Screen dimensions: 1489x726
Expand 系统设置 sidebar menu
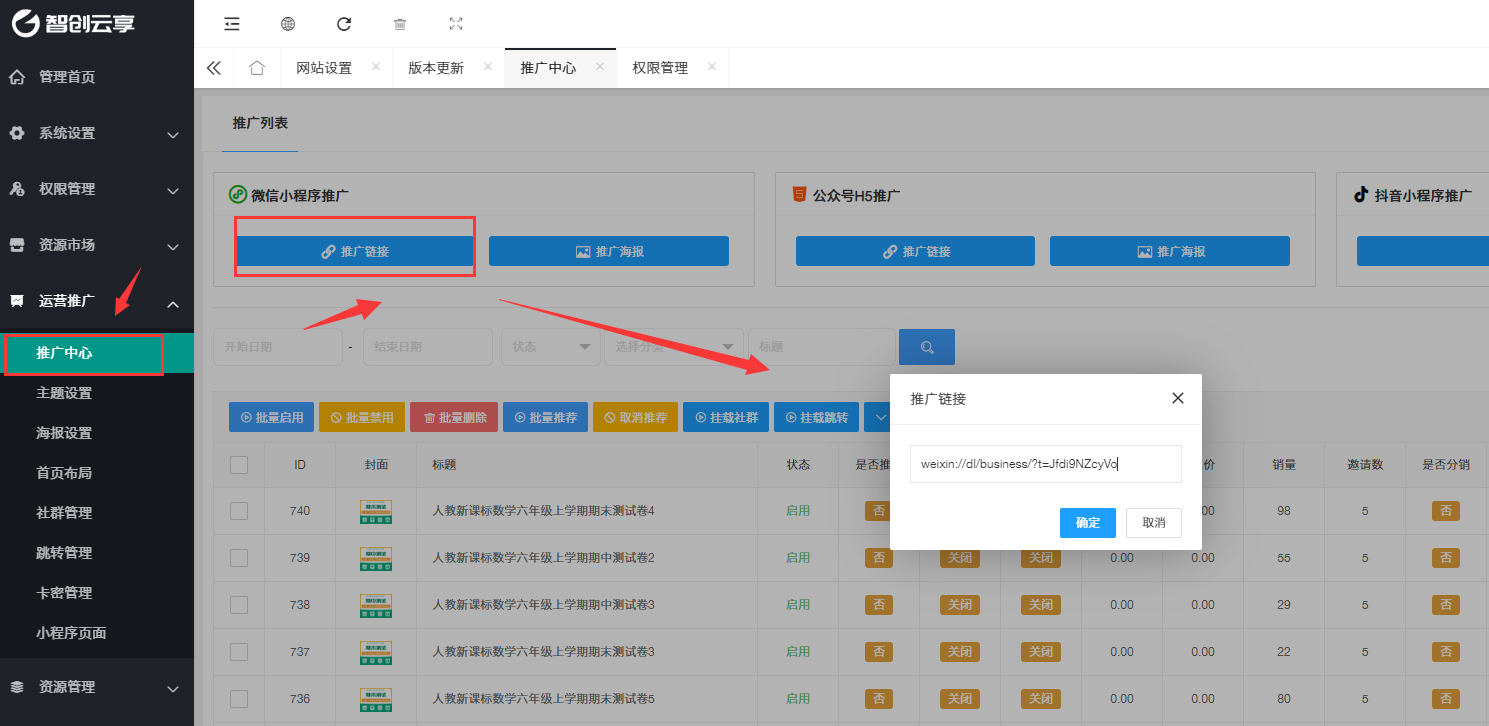[97, 133]
